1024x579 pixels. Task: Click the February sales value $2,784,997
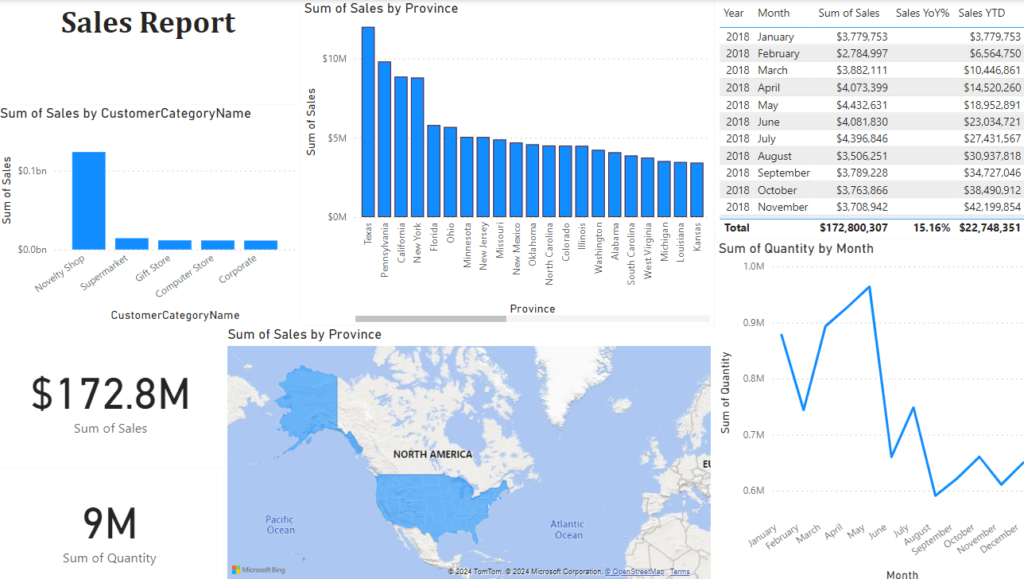coord(862,54)
